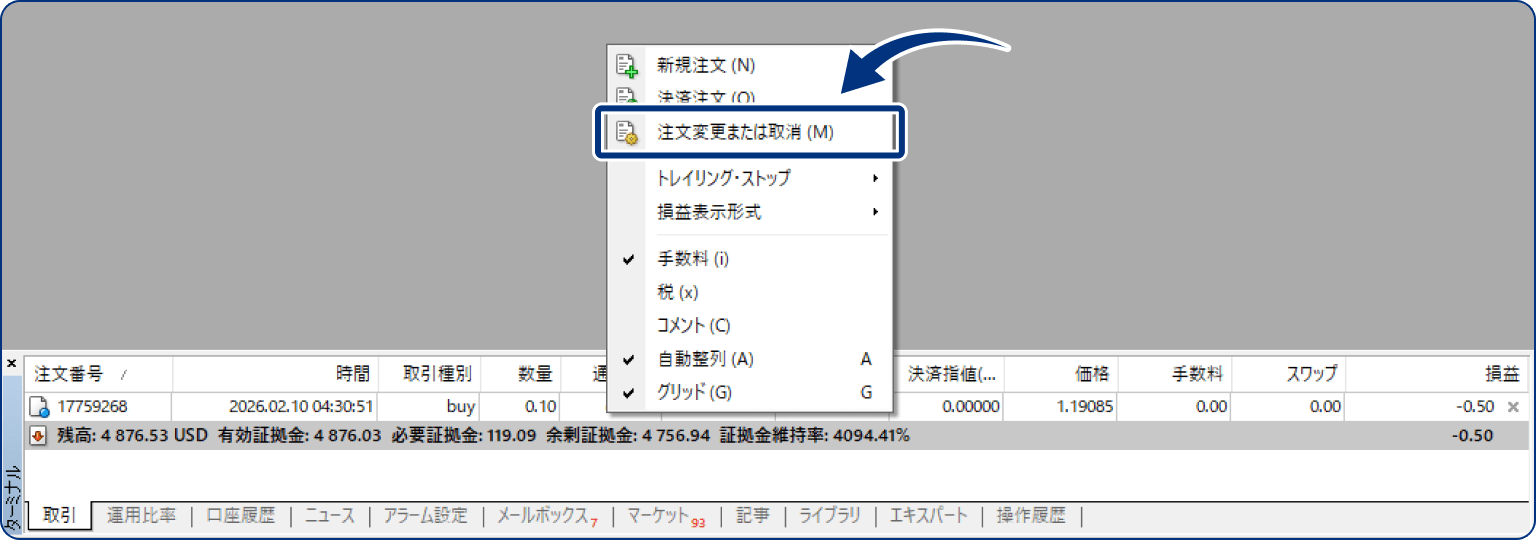Toggle グリッド (G) option

[751, 393]
